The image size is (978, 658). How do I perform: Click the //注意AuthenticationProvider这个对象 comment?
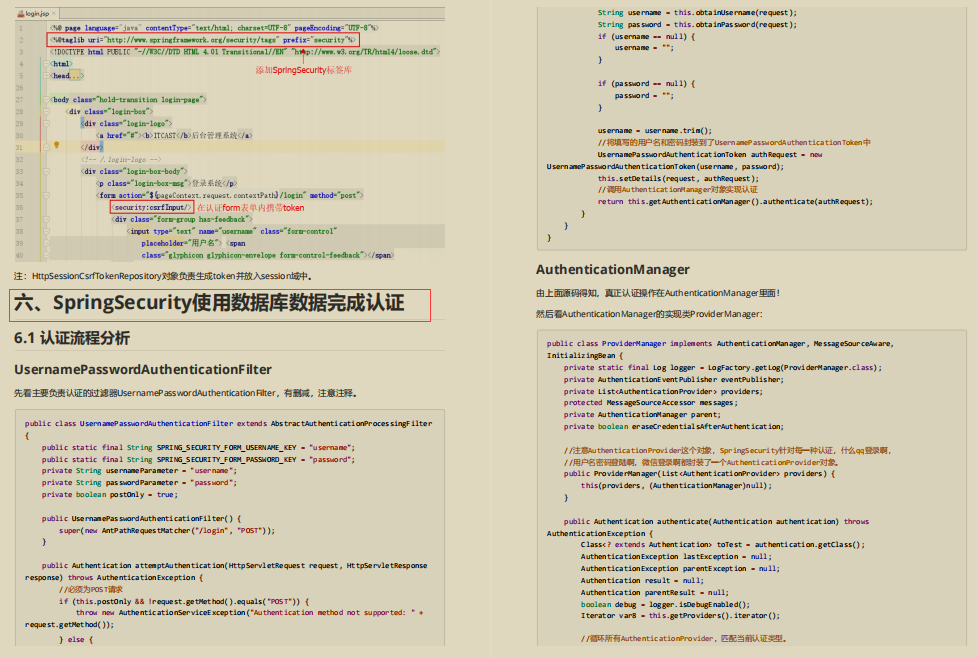point(729,450)
